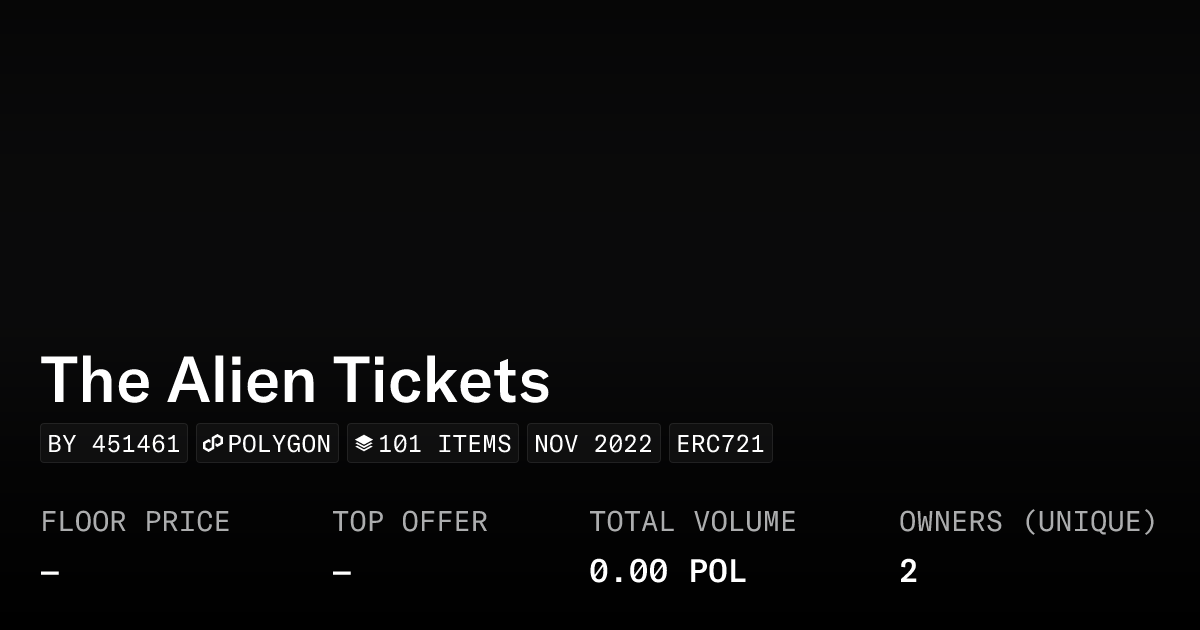This screenshot has height=630, width=1200.
Task: Click the OWNERS (UNIQUE) label
Action: [1027, 522]
